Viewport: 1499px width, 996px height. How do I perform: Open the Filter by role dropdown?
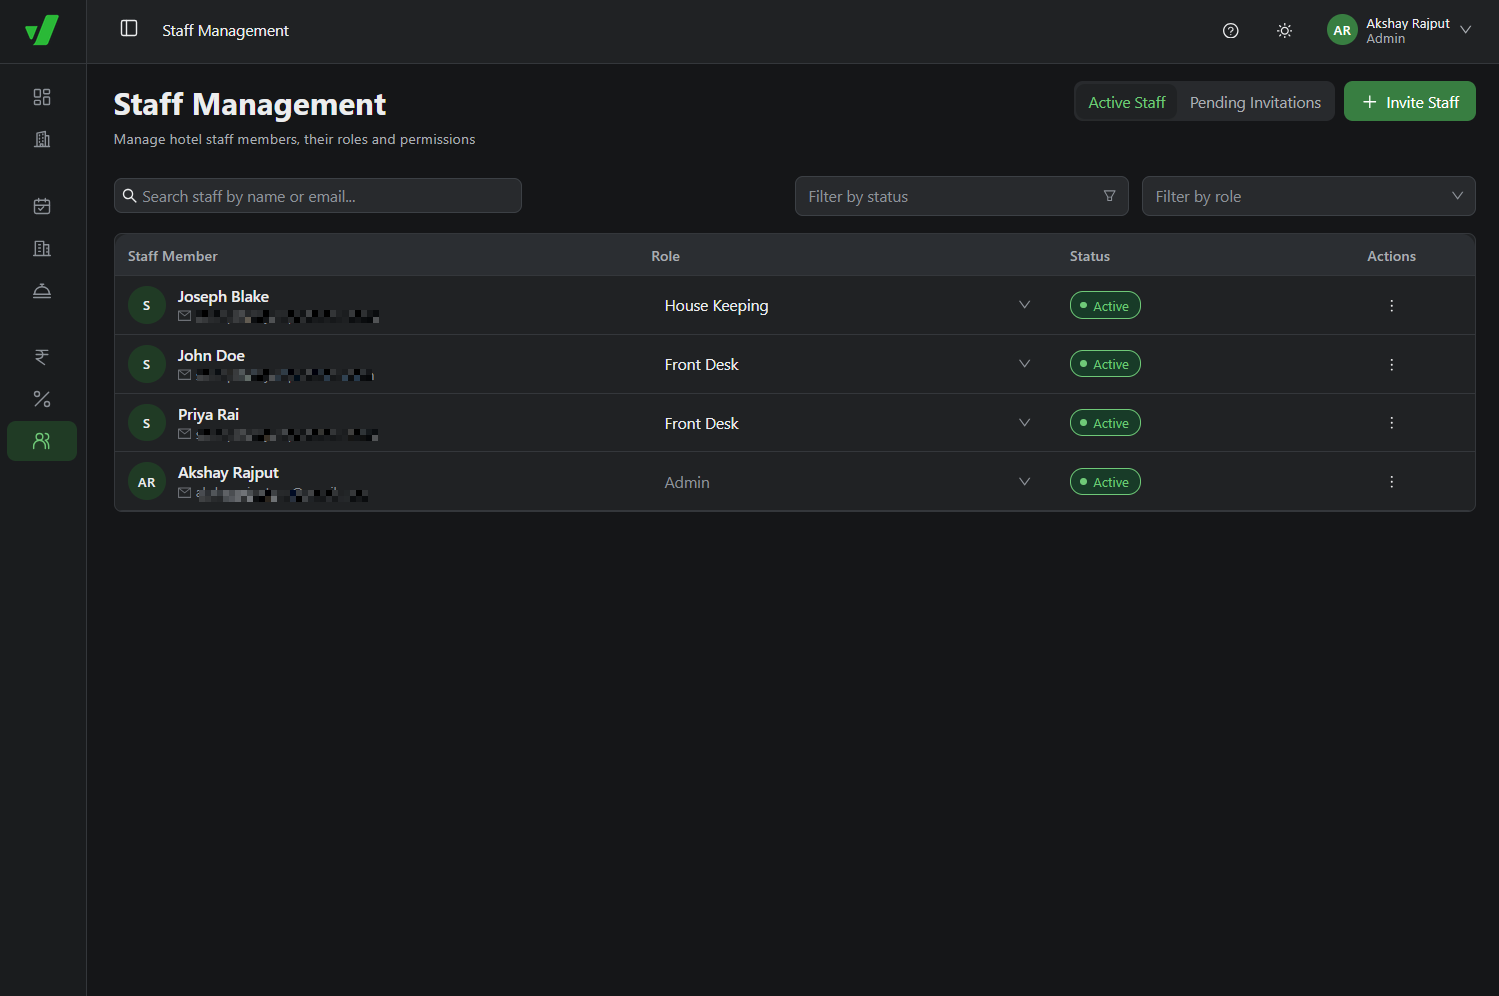click(x=1308, y=196)
